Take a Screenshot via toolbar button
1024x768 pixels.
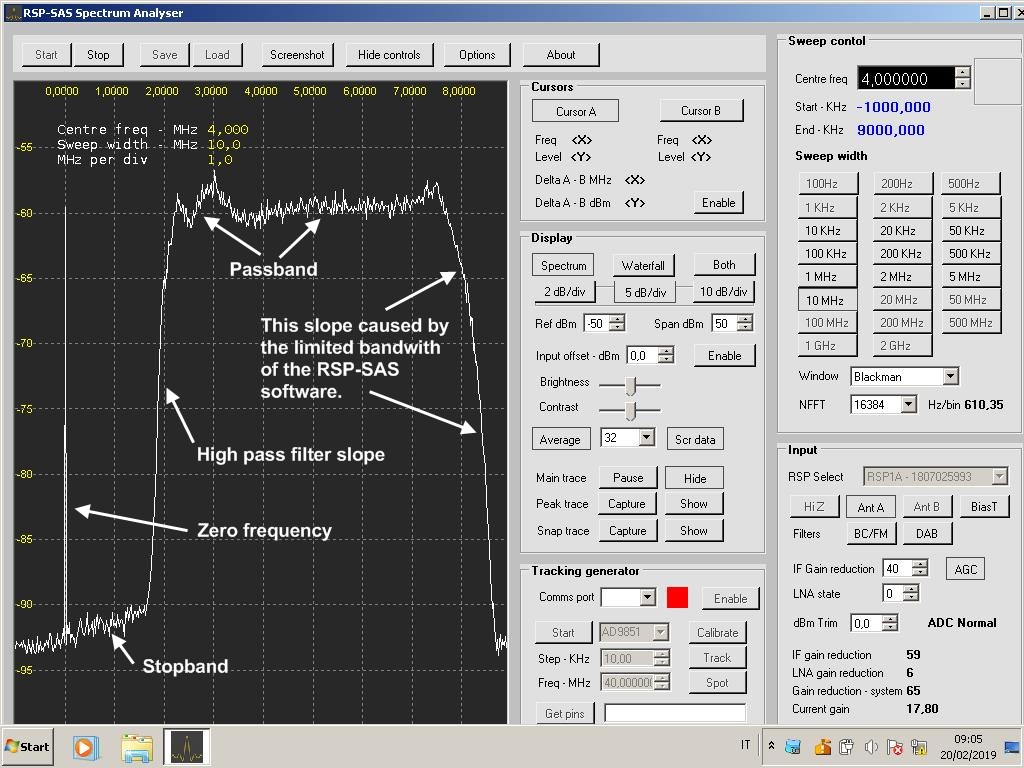pyautogui.click(x=297, y=55)
